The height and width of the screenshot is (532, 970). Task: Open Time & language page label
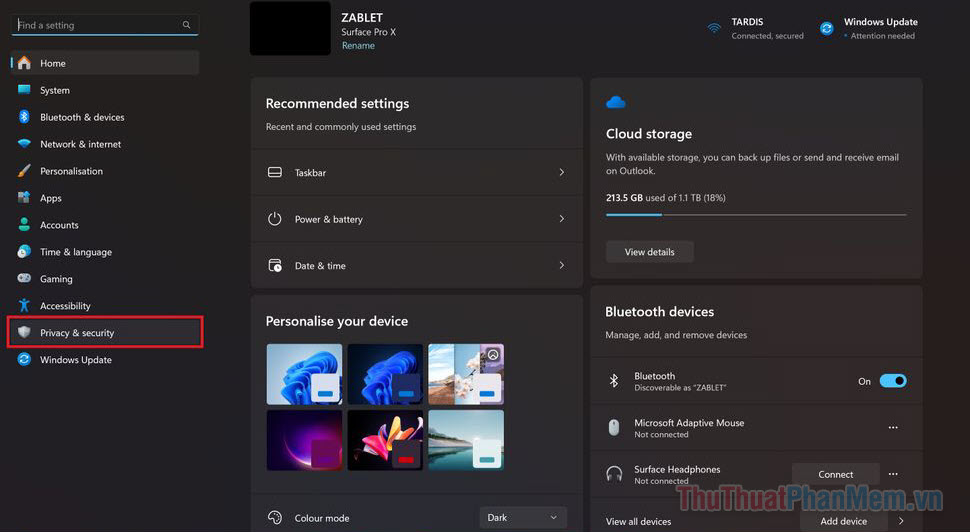(76, 252)
